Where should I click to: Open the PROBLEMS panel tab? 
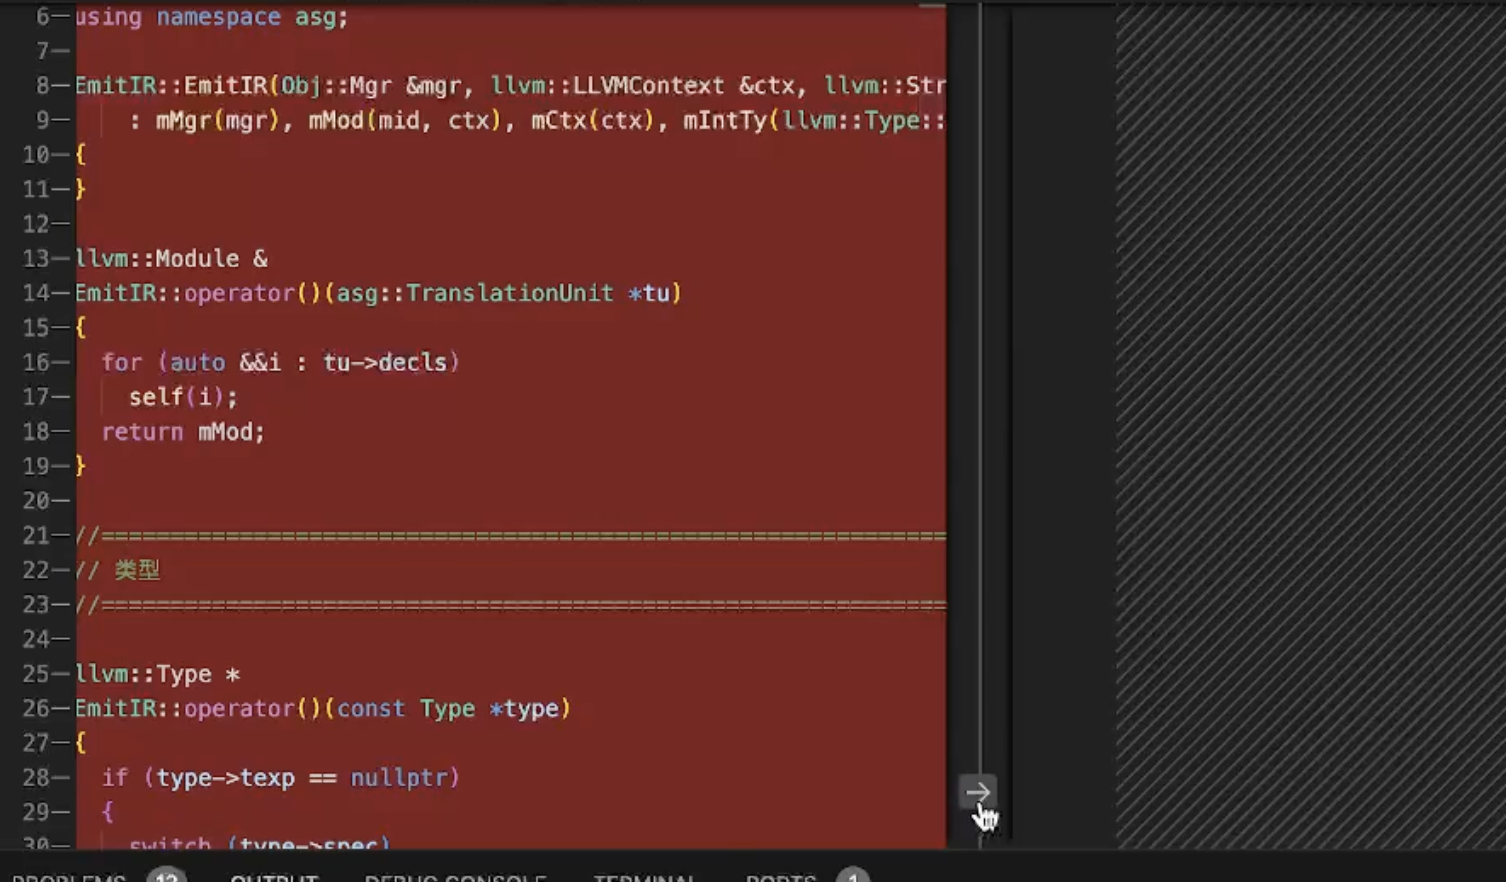coord(69,877)
